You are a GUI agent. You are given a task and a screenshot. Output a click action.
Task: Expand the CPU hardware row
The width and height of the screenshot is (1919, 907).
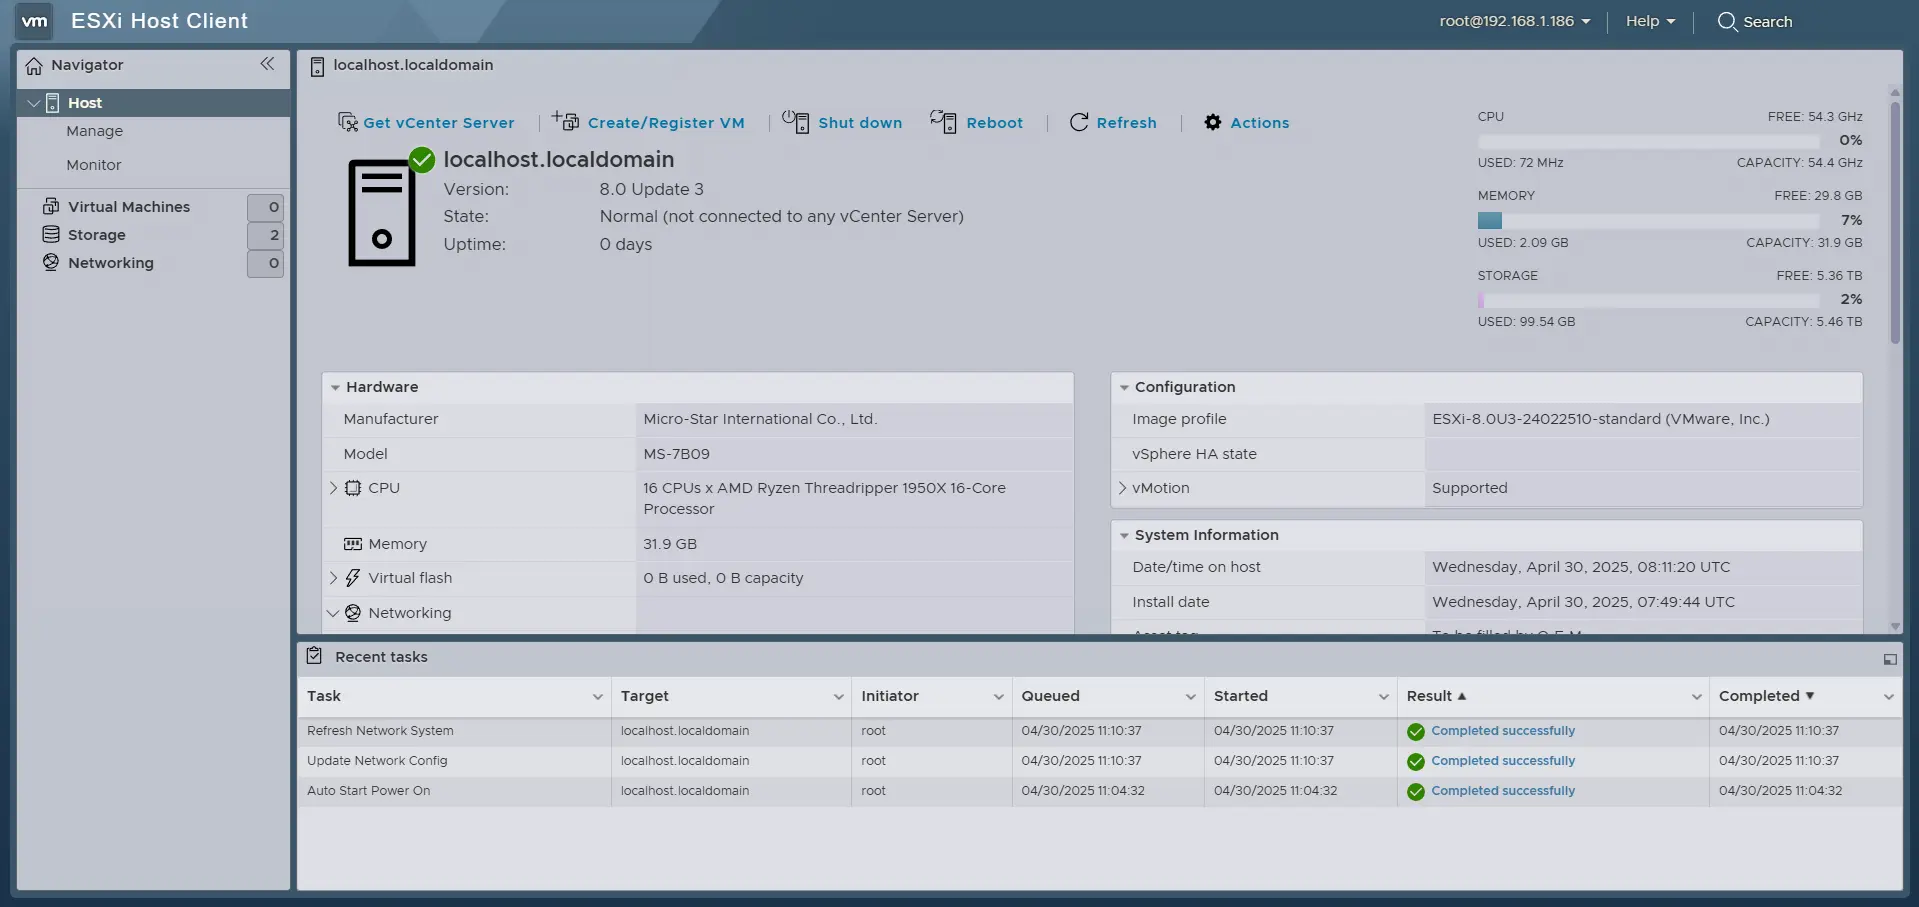333,488
